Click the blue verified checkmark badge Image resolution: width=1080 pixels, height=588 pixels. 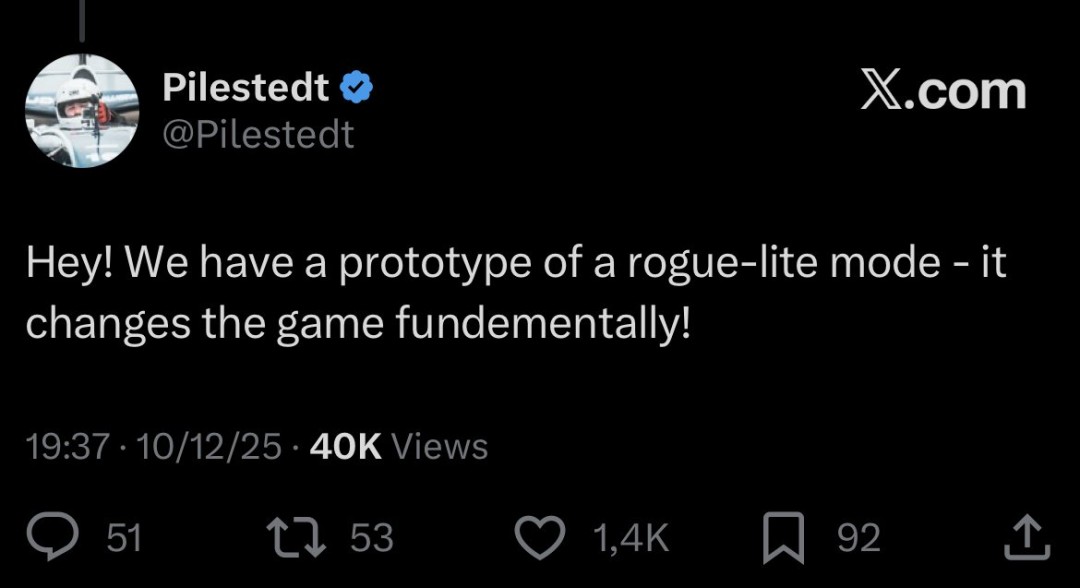coord(357,89)
